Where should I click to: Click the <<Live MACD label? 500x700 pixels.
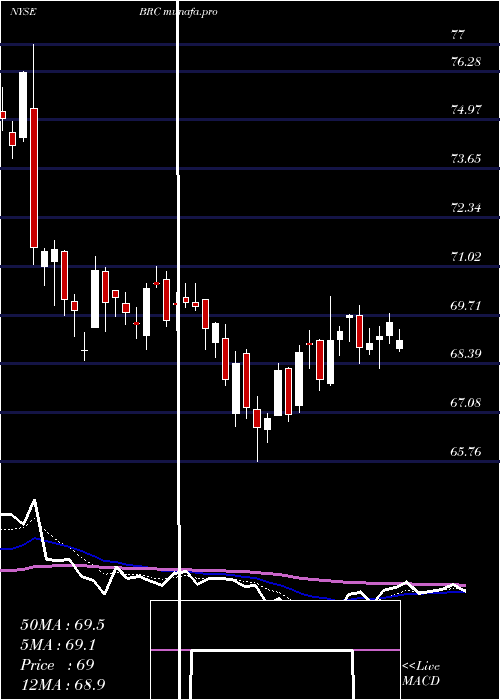[421, 674]
